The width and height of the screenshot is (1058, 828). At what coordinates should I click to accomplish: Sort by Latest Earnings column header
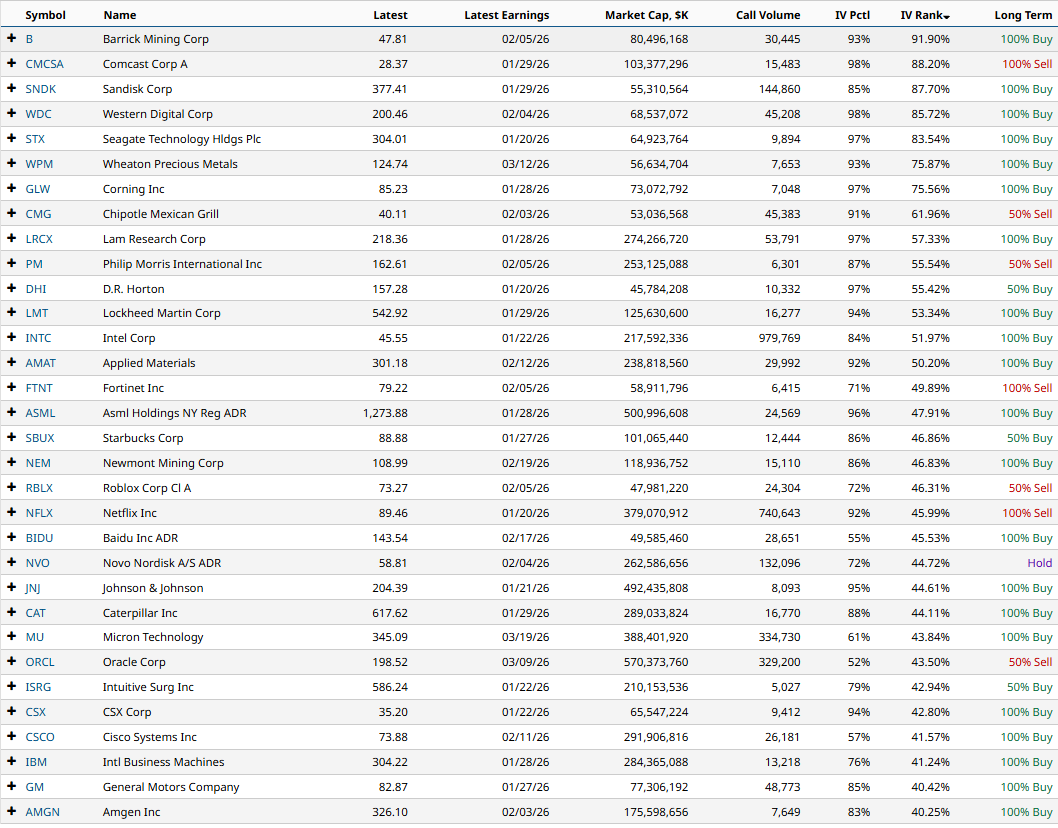pos(507,15)
